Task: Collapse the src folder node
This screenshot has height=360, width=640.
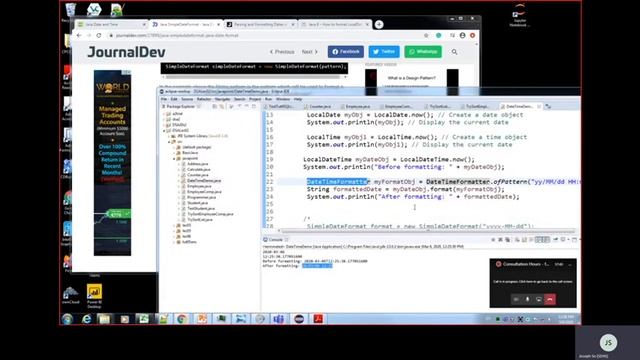Action: (x=169, y=142)
